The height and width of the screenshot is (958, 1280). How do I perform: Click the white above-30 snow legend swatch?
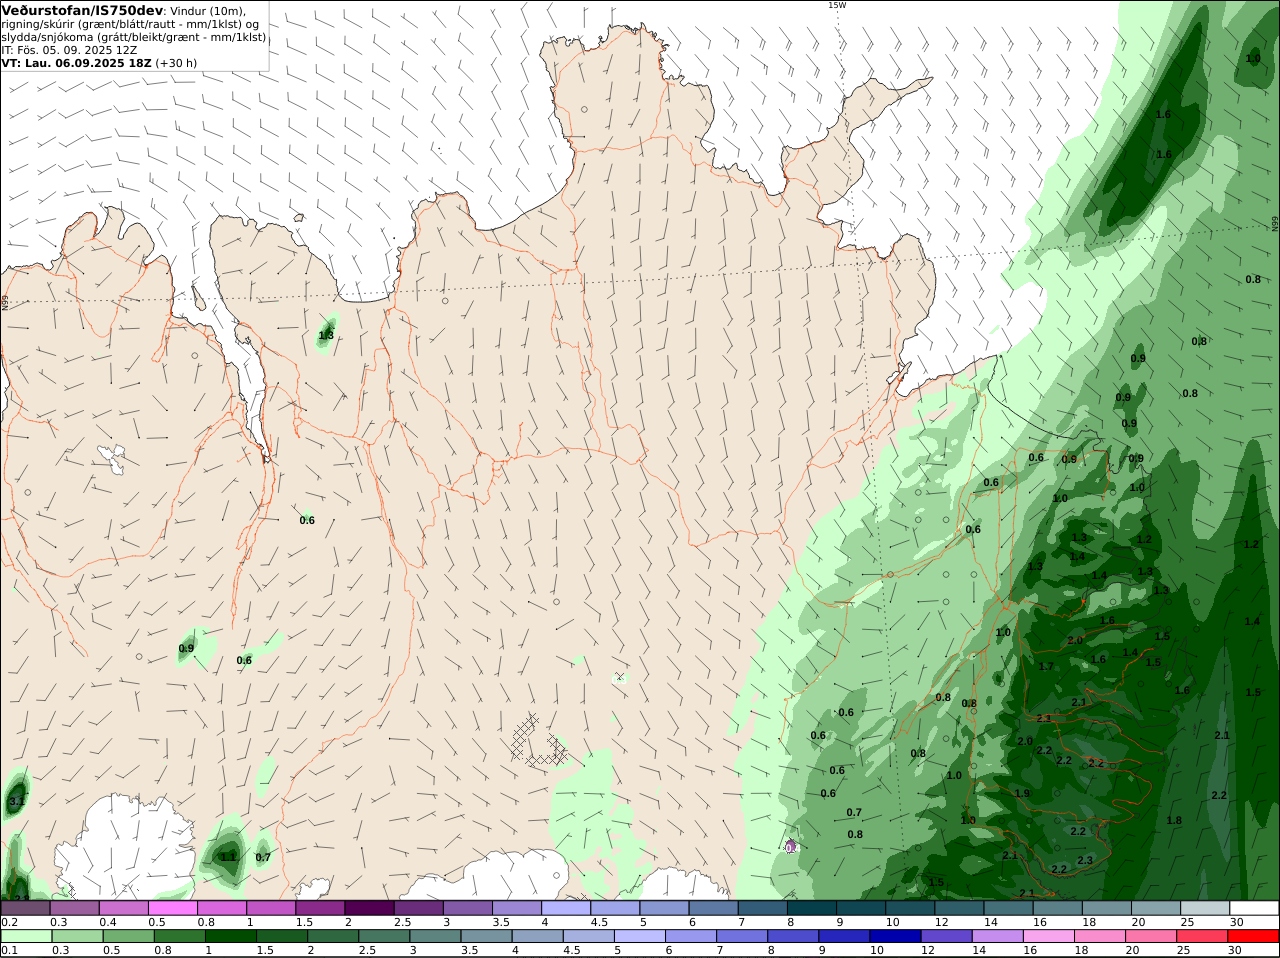[x=1253, y=908]
